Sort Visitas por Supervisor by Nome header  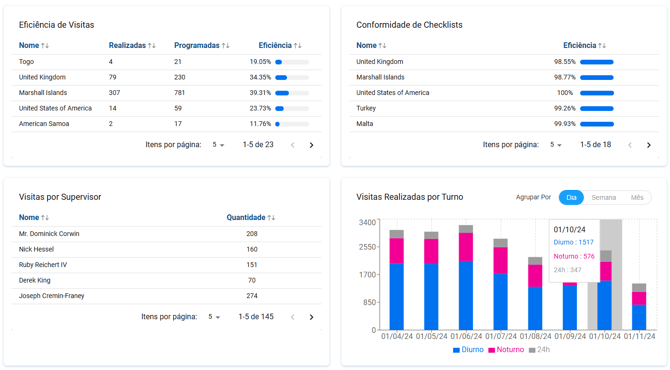pyautogui.click(x=33, y=218)
